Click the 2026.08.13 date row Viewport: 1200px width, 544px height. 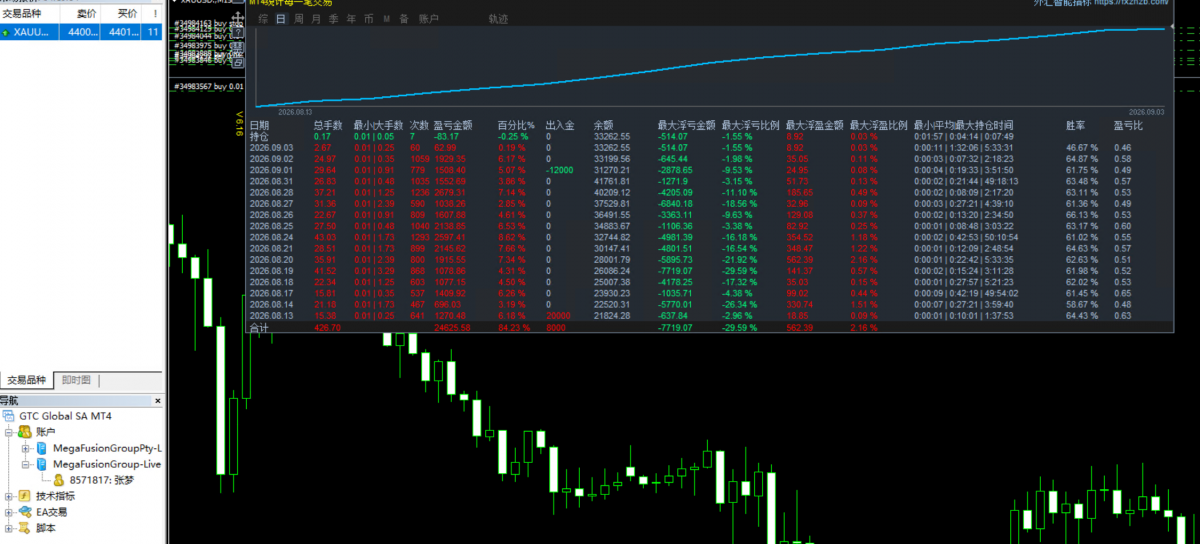coord(271,316)
